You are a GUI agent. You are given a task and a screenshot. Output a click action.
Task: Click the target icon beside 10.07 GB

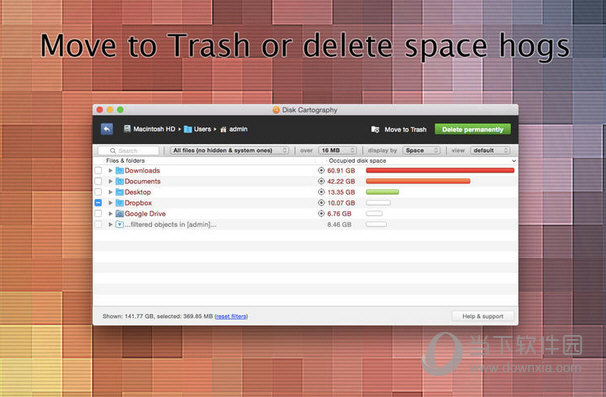(x=321, y=203)
